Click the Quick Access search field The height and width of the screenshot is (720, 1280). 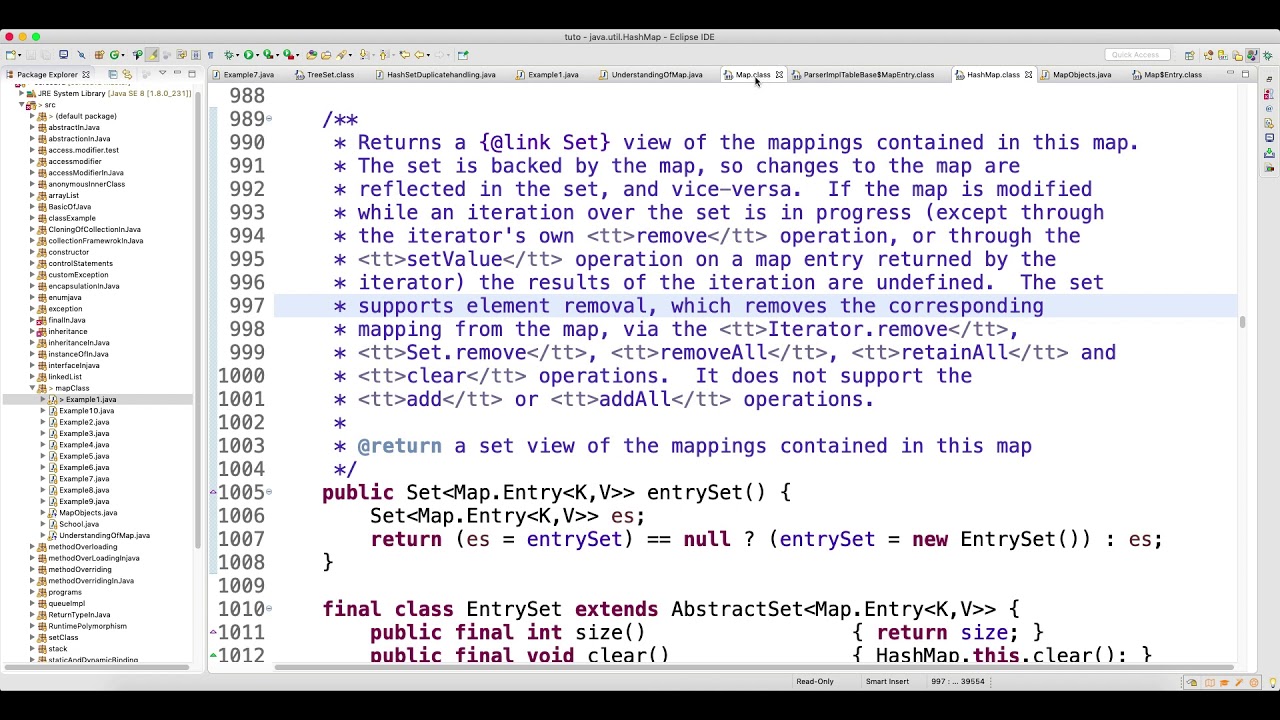pos(1137,55)
